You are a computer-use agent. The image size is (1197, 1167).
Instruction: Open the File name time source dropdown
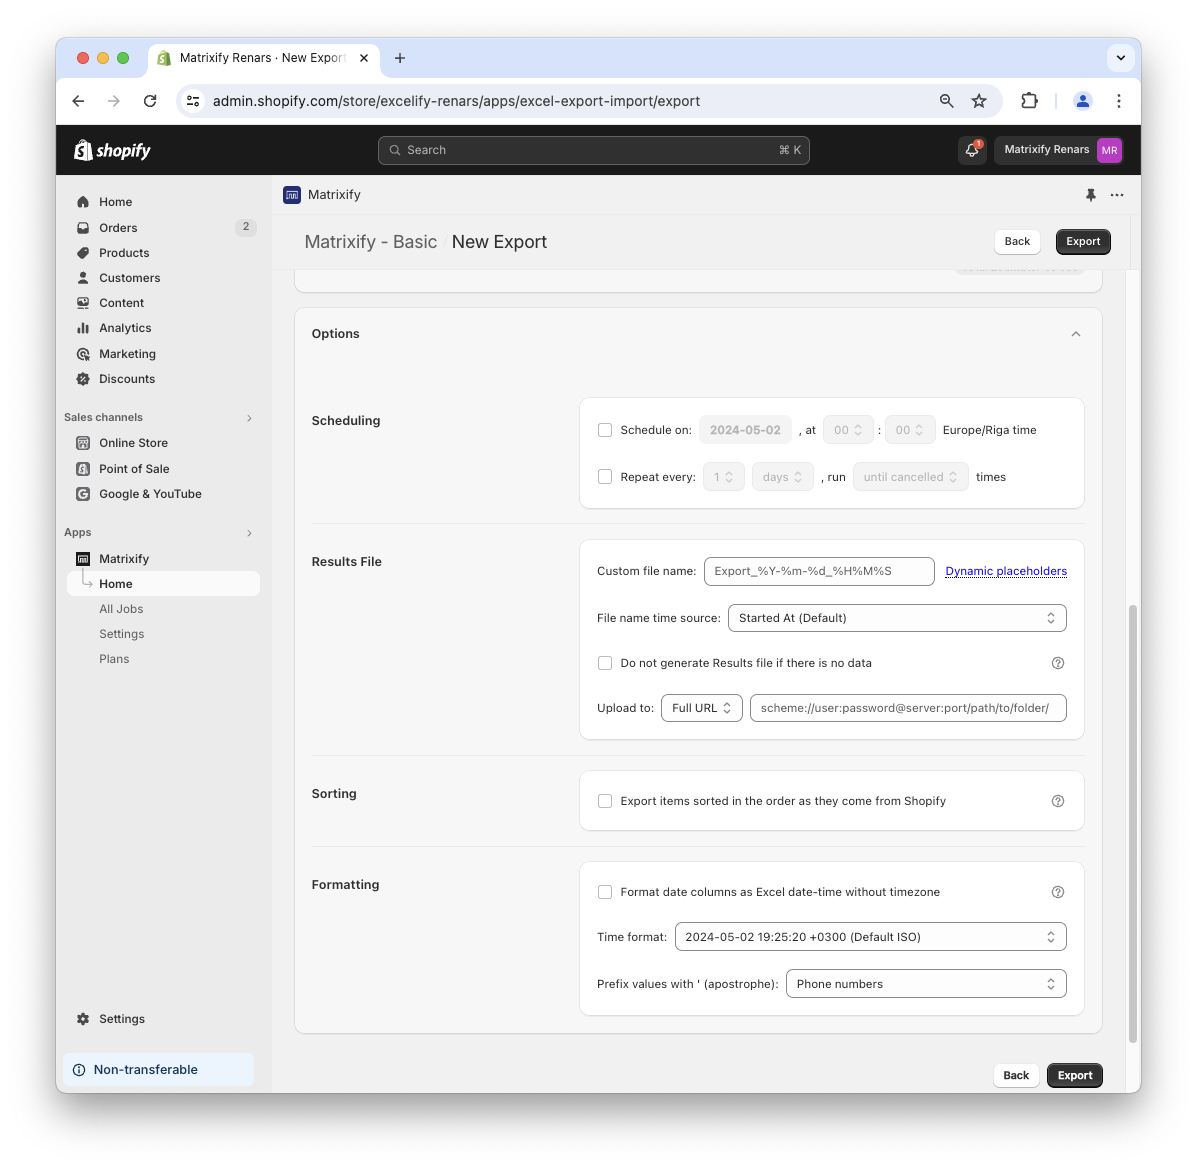pyautogui.click(x=896, y=618)
